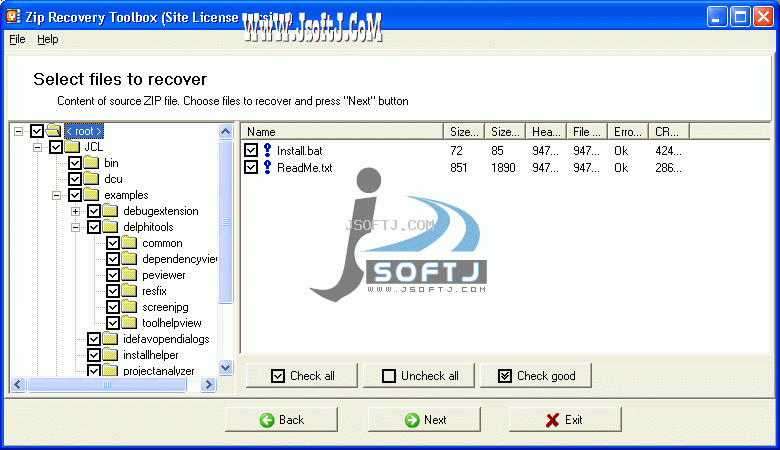Click the delphitools folder icon
This screenshot has height=450, width=780.
coord(110,227)
